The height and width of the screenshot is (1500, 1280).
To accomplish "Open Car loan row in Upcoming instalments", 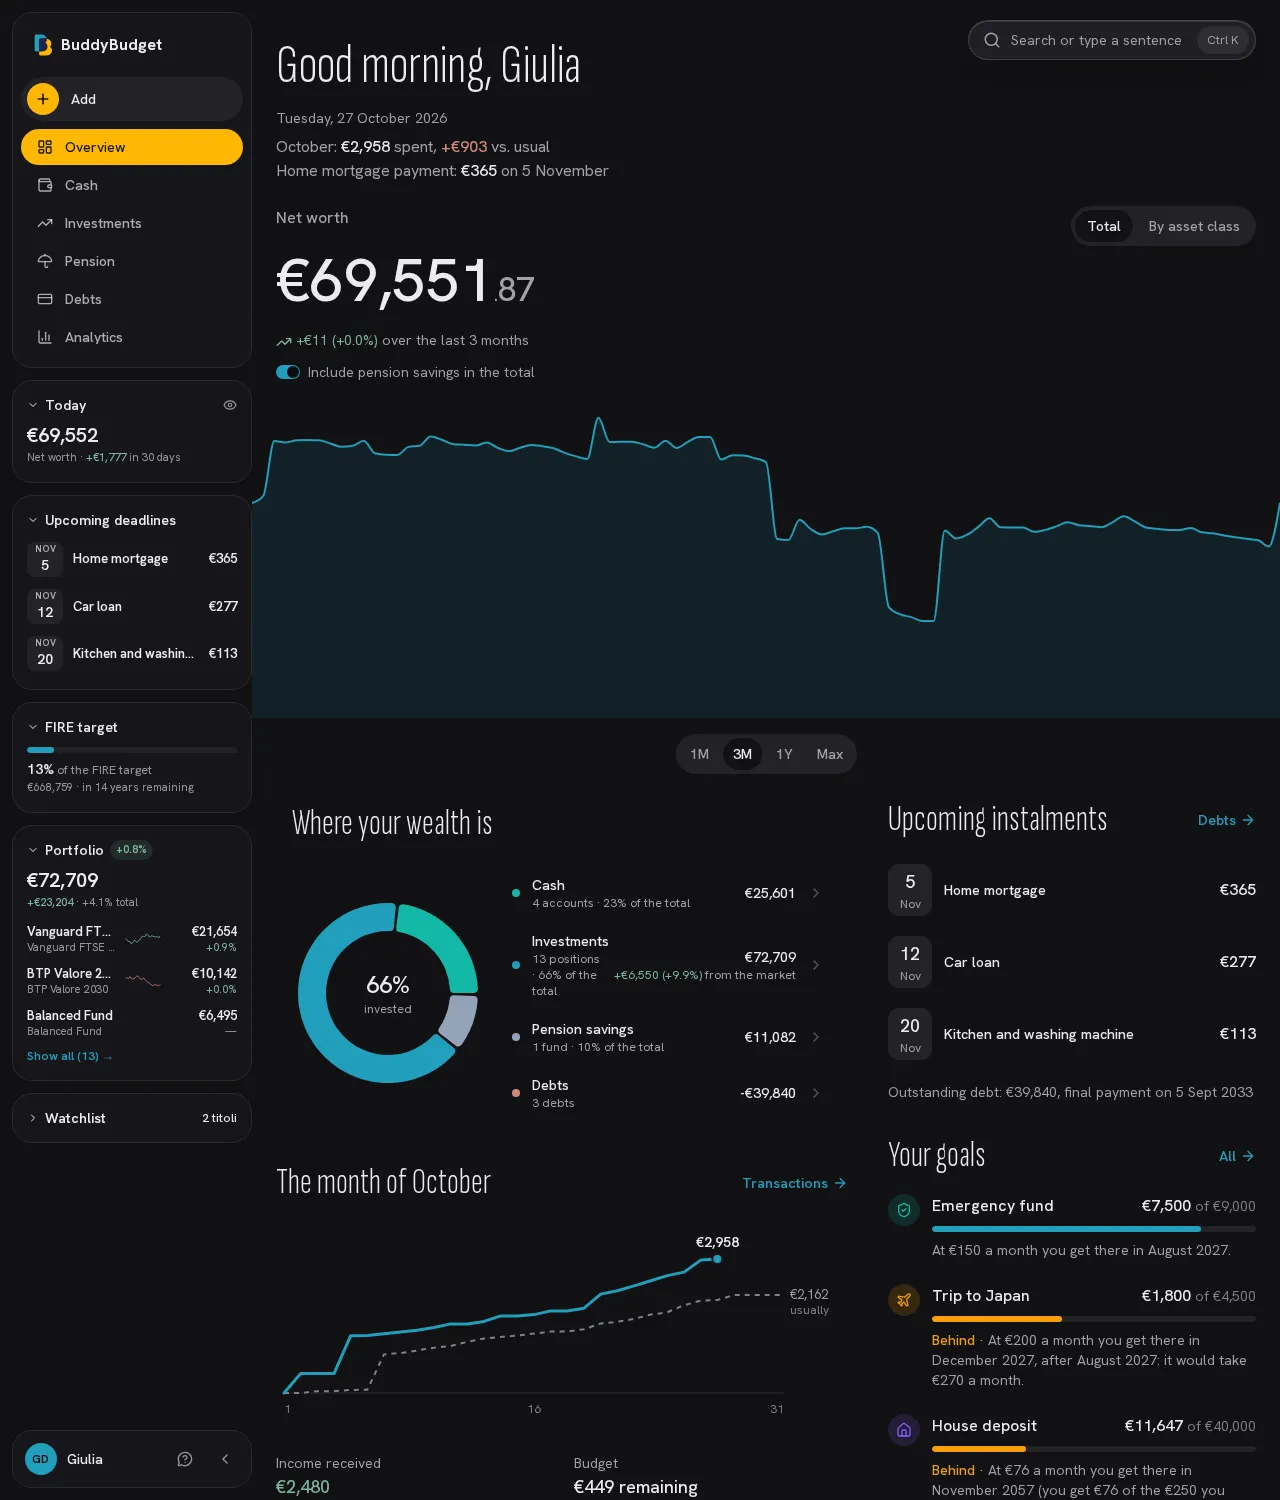I will pos(1072,962).
